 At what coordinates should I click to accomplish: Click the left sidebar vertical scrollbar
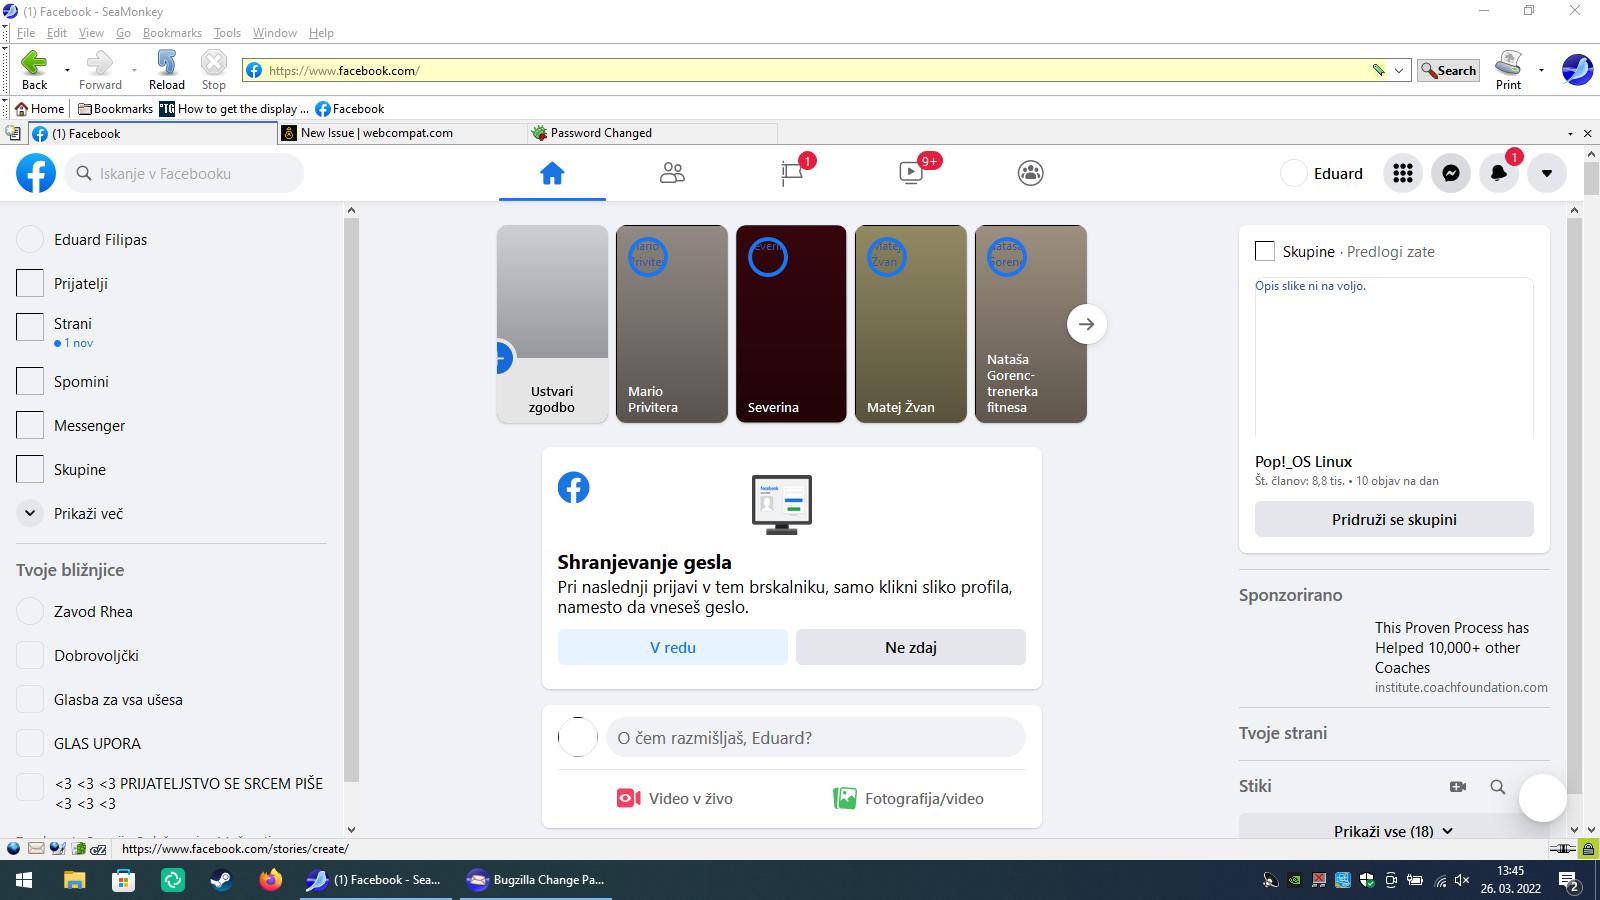(351, 500)
